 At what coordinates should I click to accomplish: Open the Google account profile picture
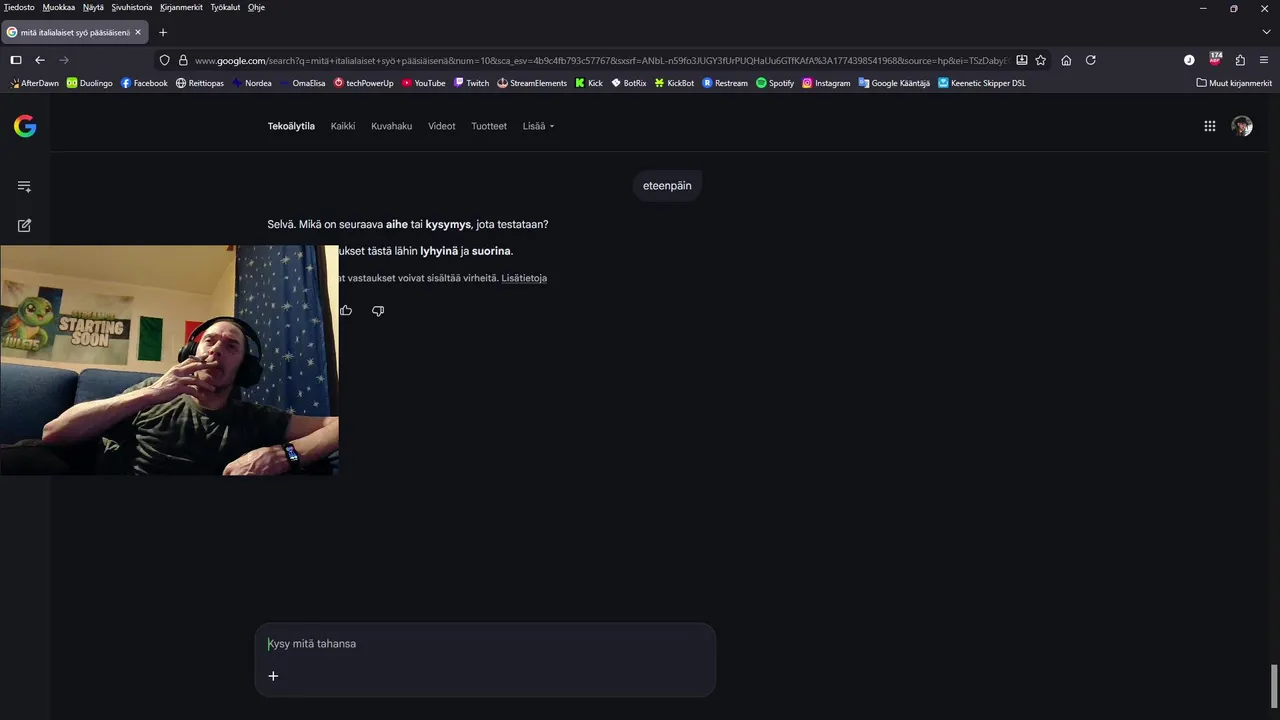1242,126
